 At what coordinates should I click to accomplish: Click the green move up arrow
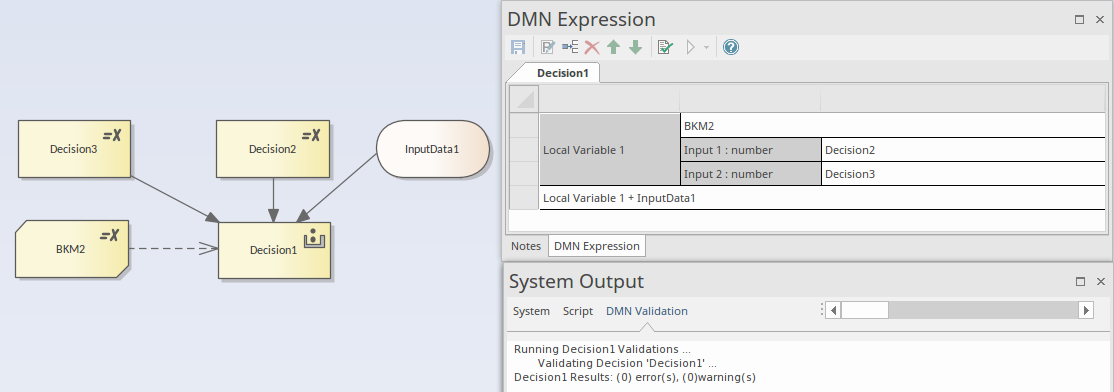click(613, 48)
